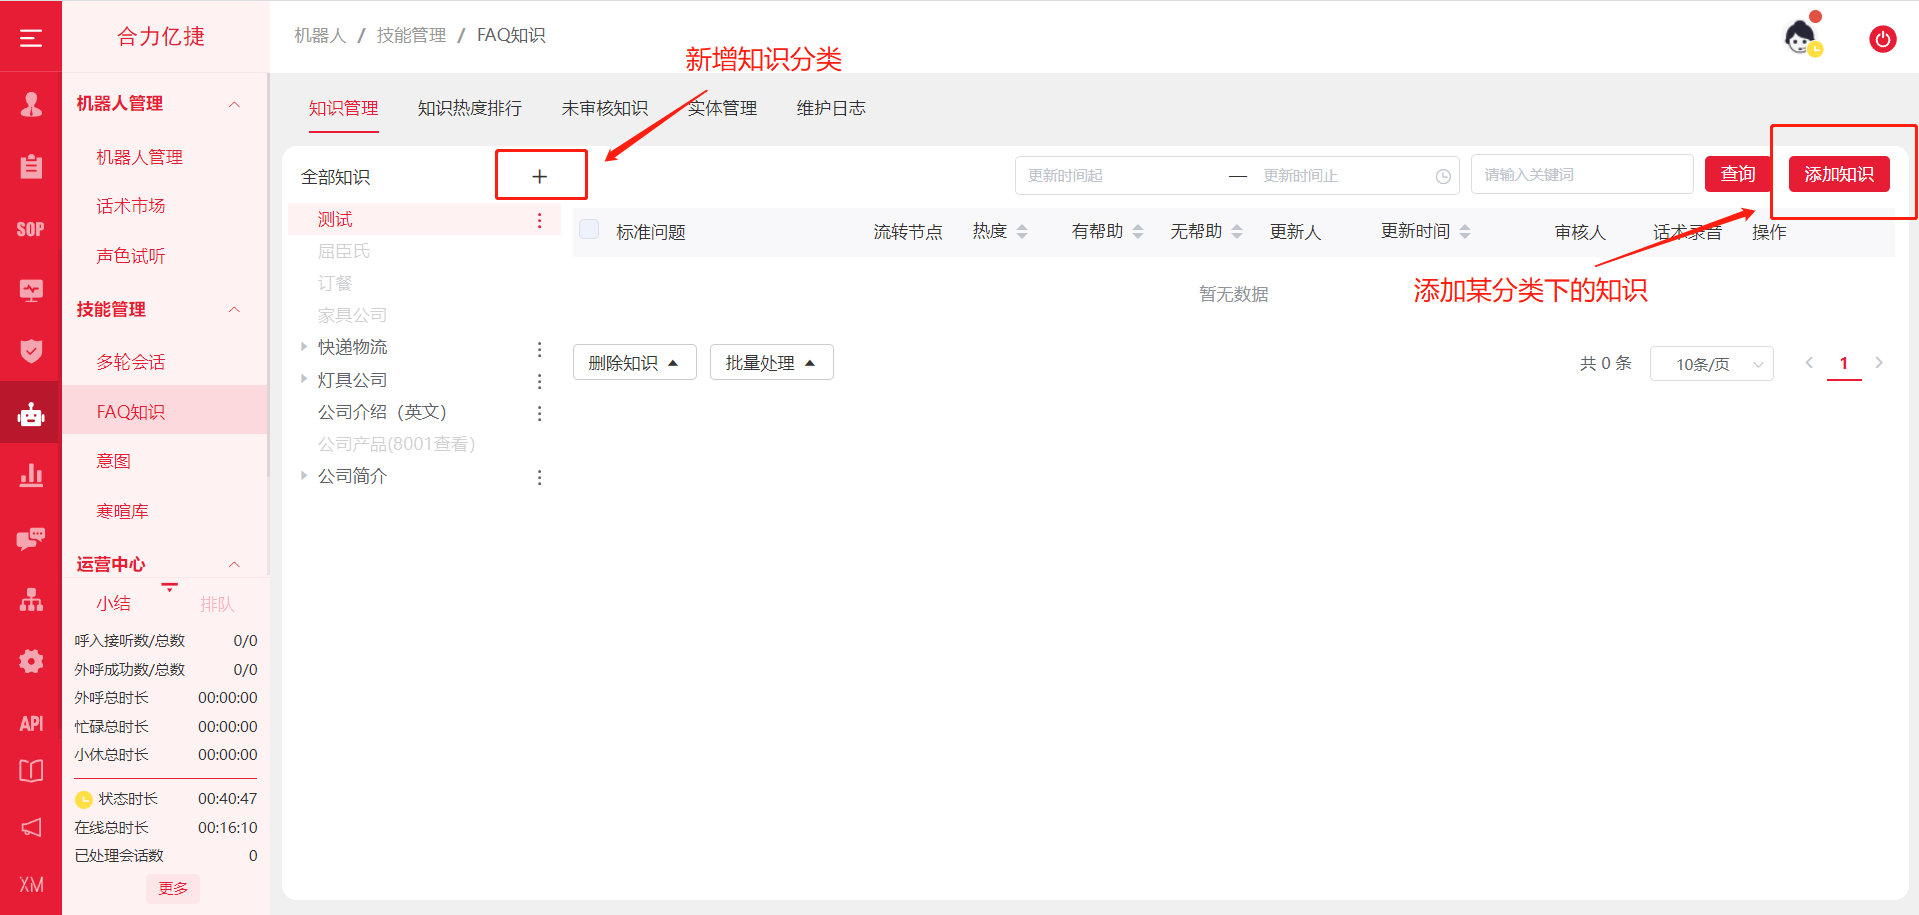Collapse the 机器人管理 menu section
Viewport: 1919px width, 915px height.
click(x=234, y=104)
